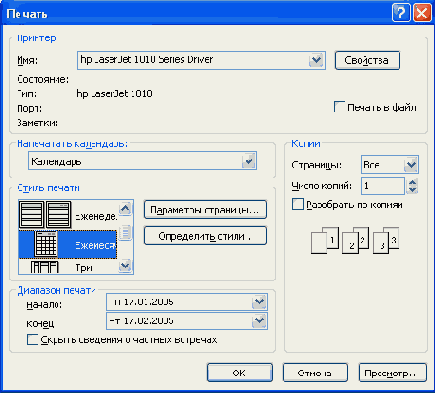Screen dimensions: 435x393
Task: Open the начало start date dropdown
Action: click(x=259, y=302)
